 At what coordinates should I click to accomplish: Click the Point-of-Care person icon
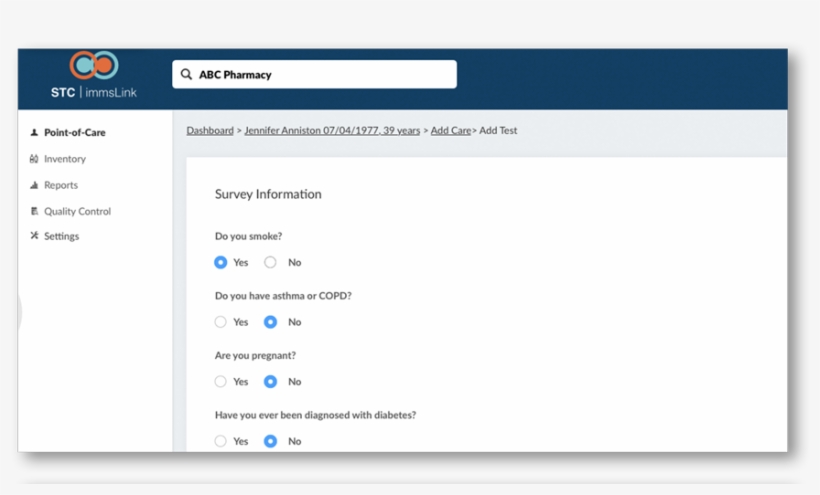[34, 132]
